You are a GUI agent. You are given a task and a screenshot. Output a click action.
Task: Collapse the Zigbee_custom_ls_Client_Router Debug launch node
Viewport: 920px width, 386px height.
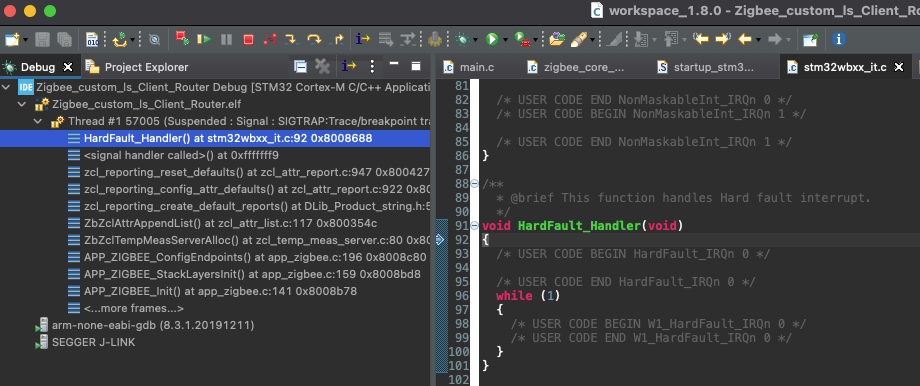(x=6, y=87)
